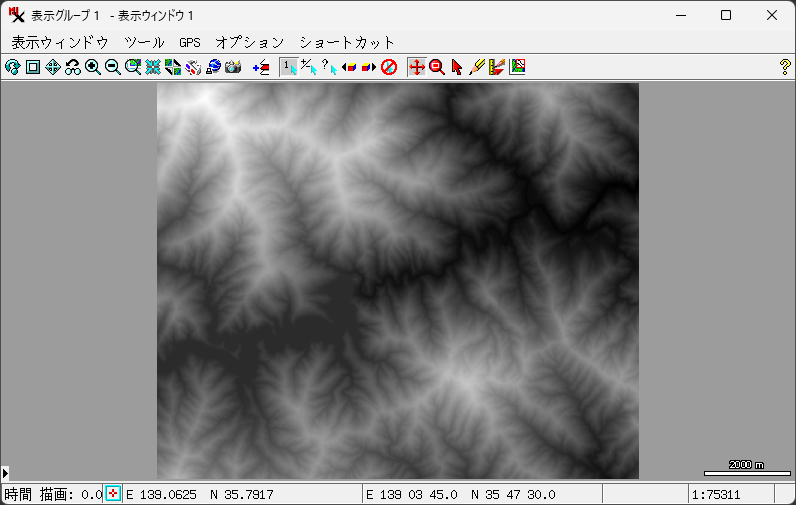Toggle the single-select cursor mode button
Image resolution: width=796 pixels, height=505 pixels.
288,67
